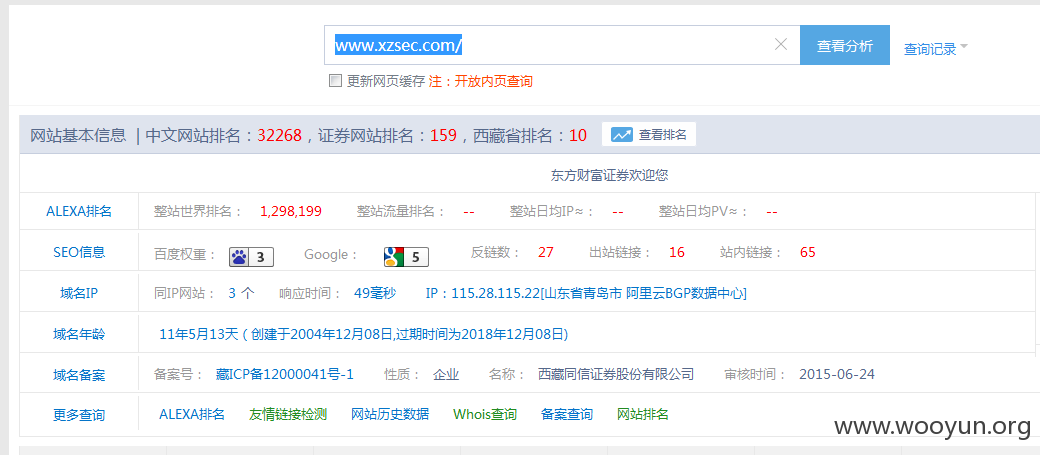Screen dimensions: 1040x455
Task: Open 备案查询 link
Action: 567,415
